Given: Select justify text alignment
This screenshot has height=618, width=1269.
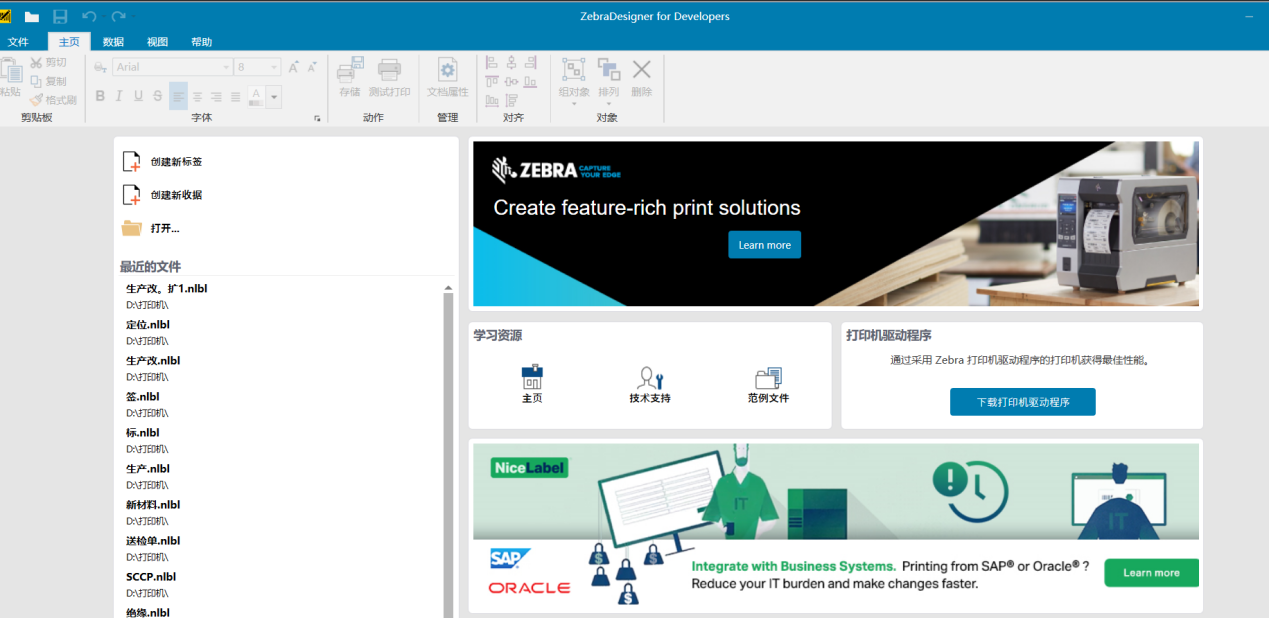Looking at the screenshot, I should coord(236,96).
